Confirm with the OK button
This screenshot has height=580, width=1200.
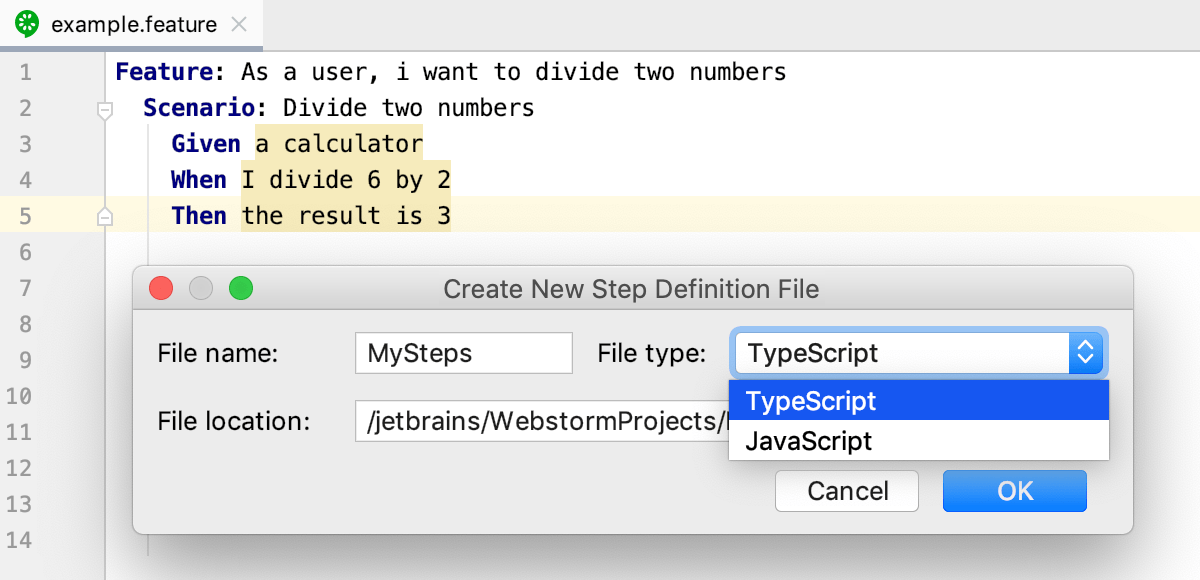1014,491
